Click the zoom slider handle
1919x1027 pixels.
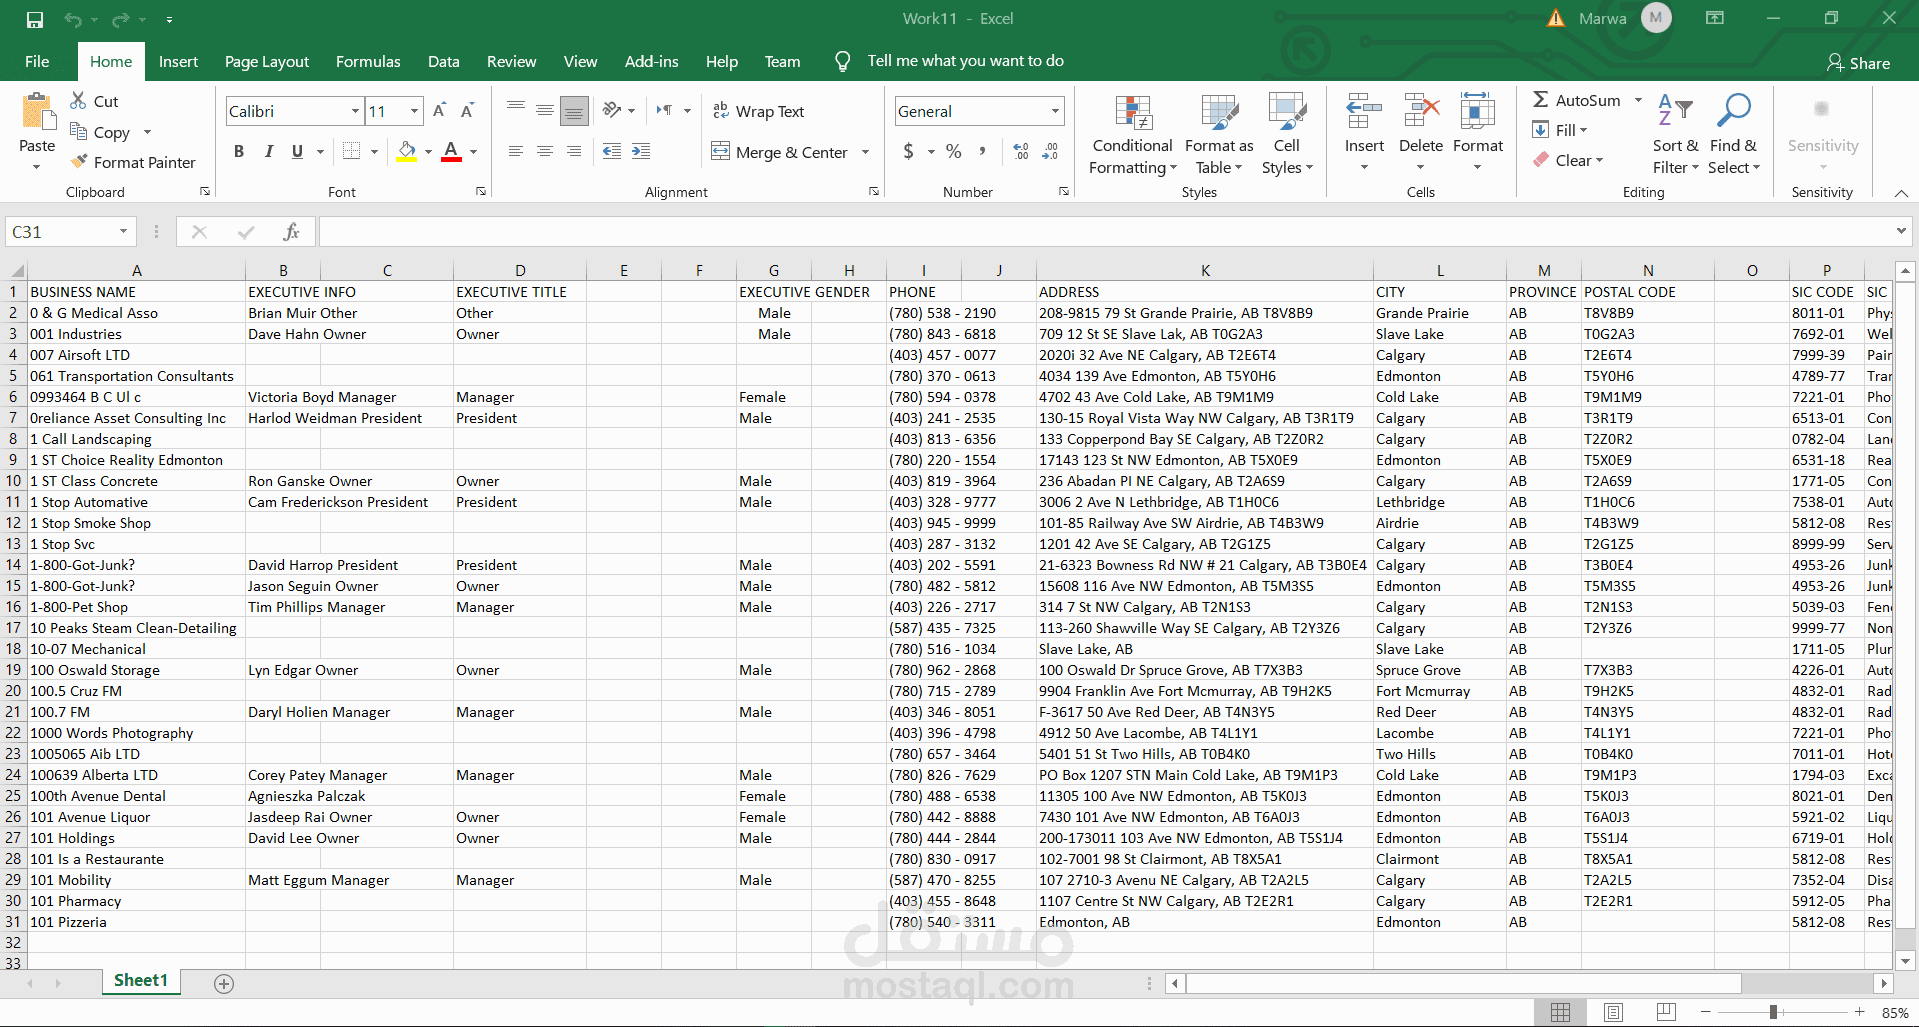(x=1773, y=1012)
